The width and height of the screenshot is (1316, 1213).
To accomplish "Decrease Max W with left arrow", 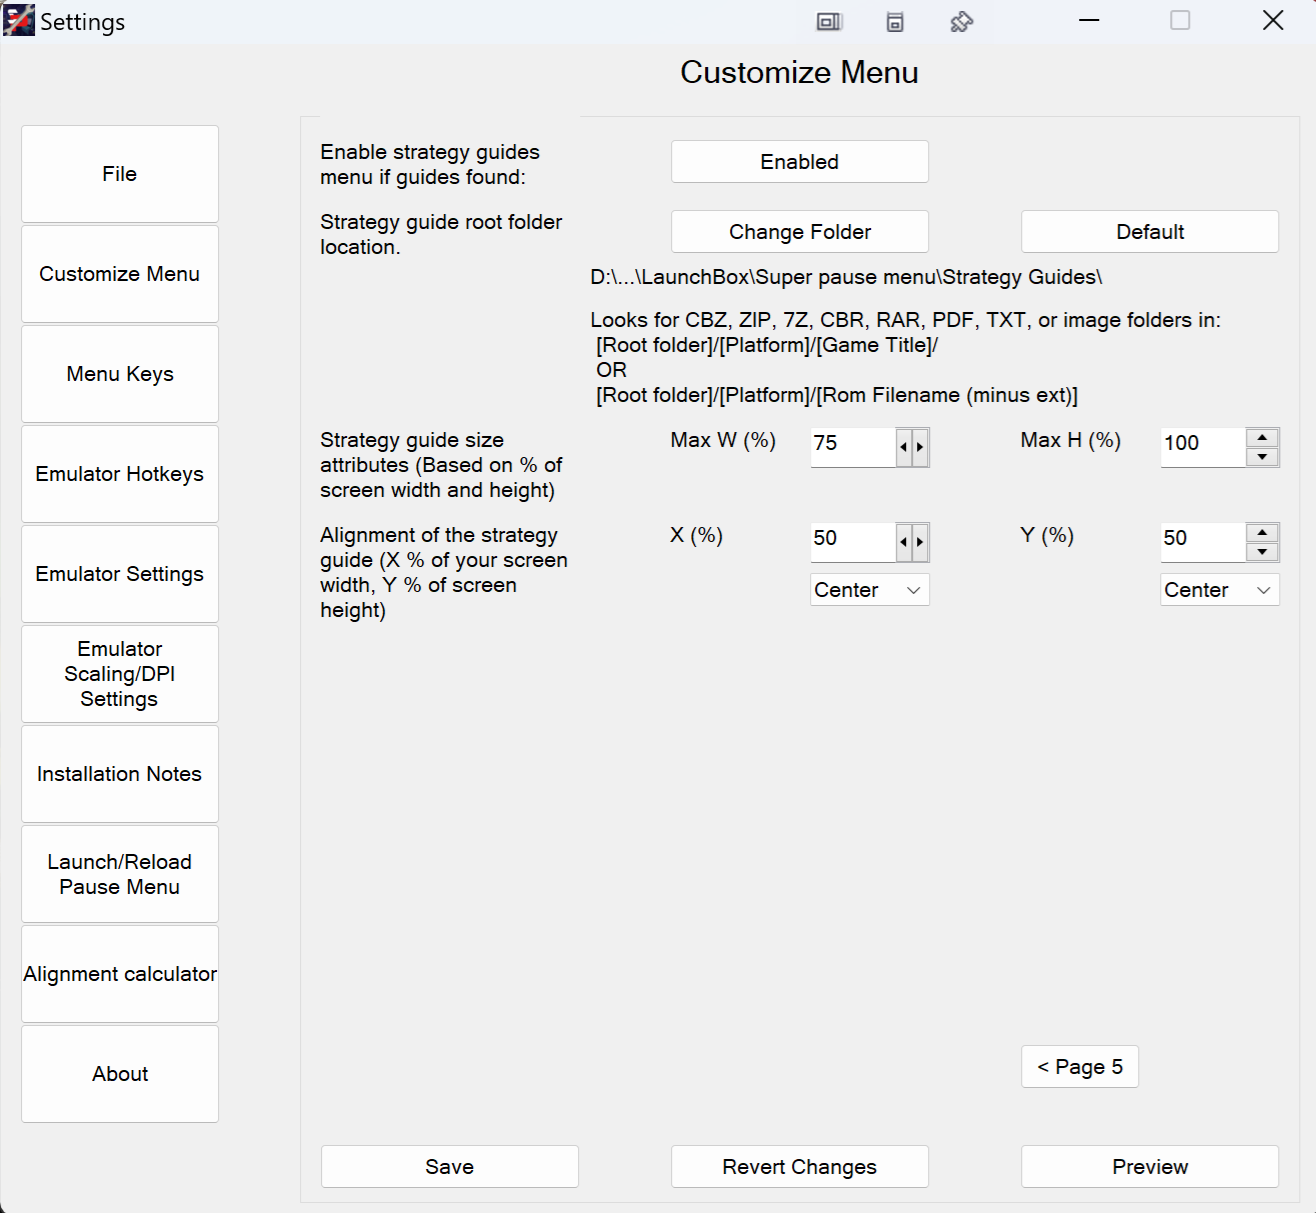I will [904, 447].
